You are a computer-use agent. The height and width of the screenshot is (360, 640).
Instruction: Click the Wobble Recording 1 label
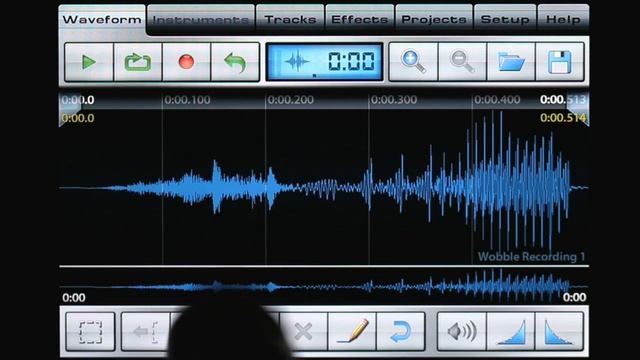531,257
